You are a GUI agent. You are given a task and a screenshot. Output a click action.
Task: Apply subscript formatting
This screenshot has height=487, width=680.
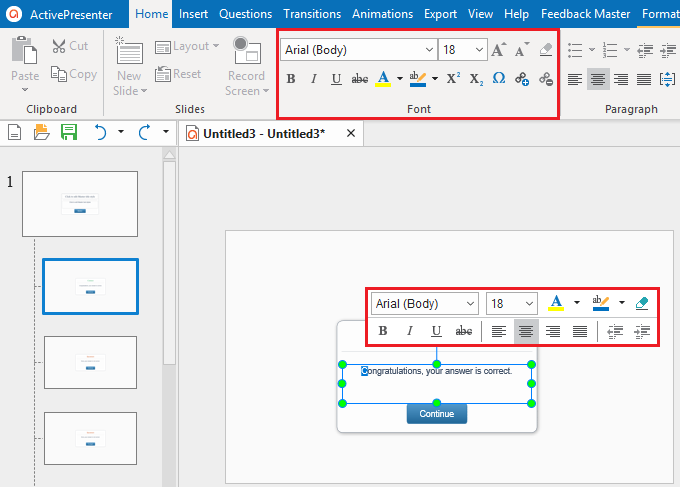pos(476,79)
